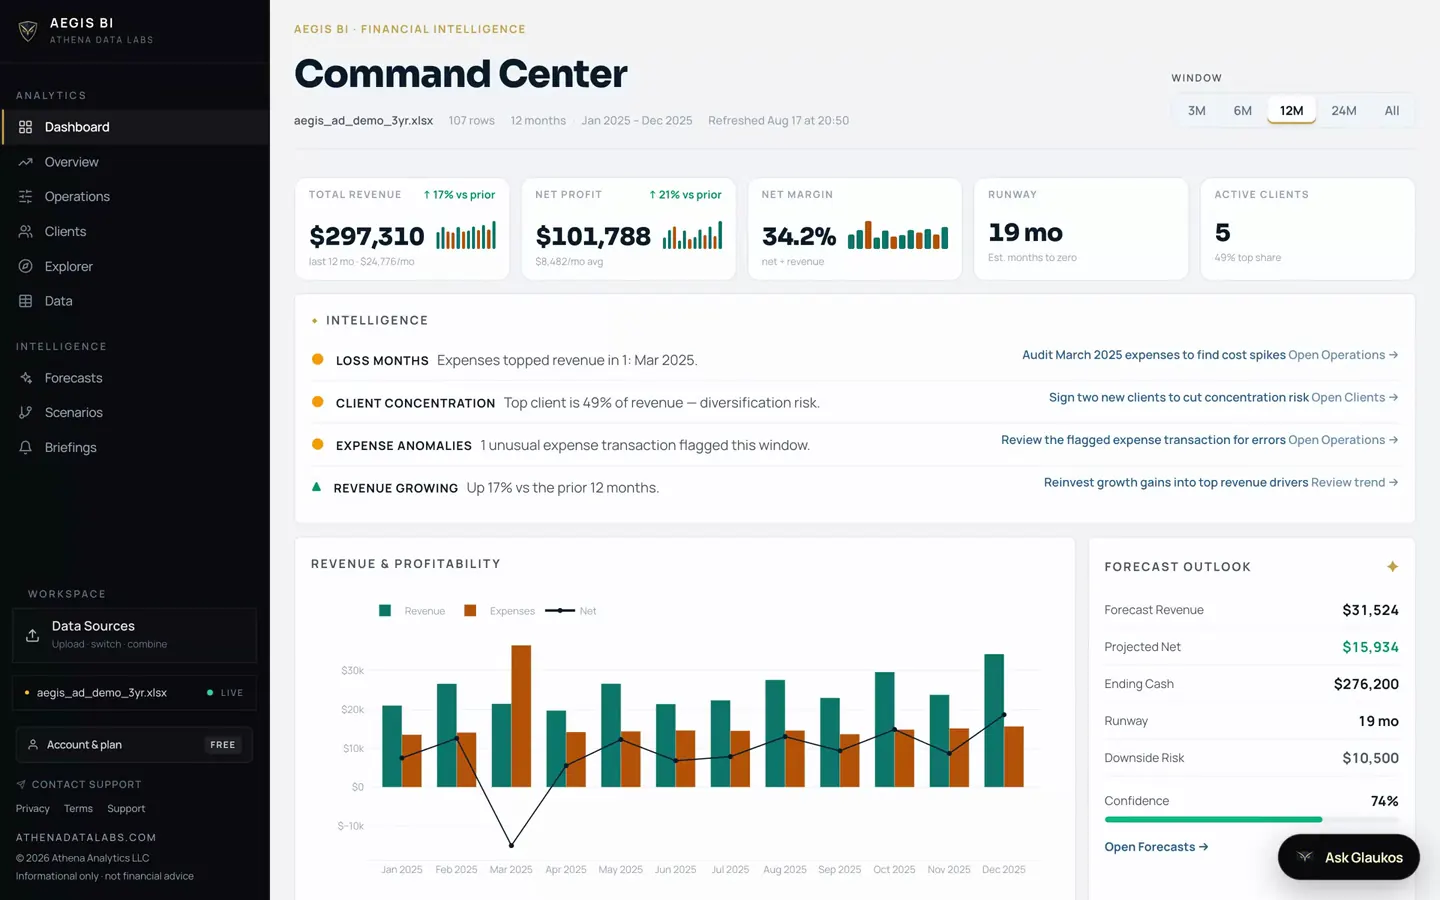The image size is (1440, 900).
Task: Toggle the Expenses series in chart legend
Action: (x=499, y=611)
